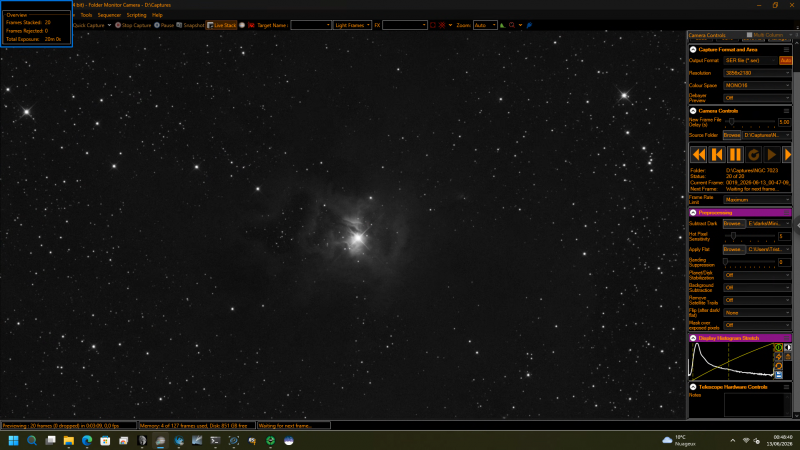The width and height of the screenshot is (800, 450).
Task: Open the Debayer Preview dropdown
Action: 757,98
